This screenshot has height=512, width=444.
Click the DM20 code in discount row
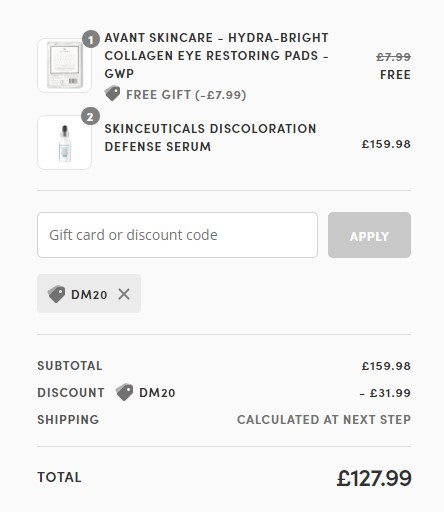tap(157, 393)
